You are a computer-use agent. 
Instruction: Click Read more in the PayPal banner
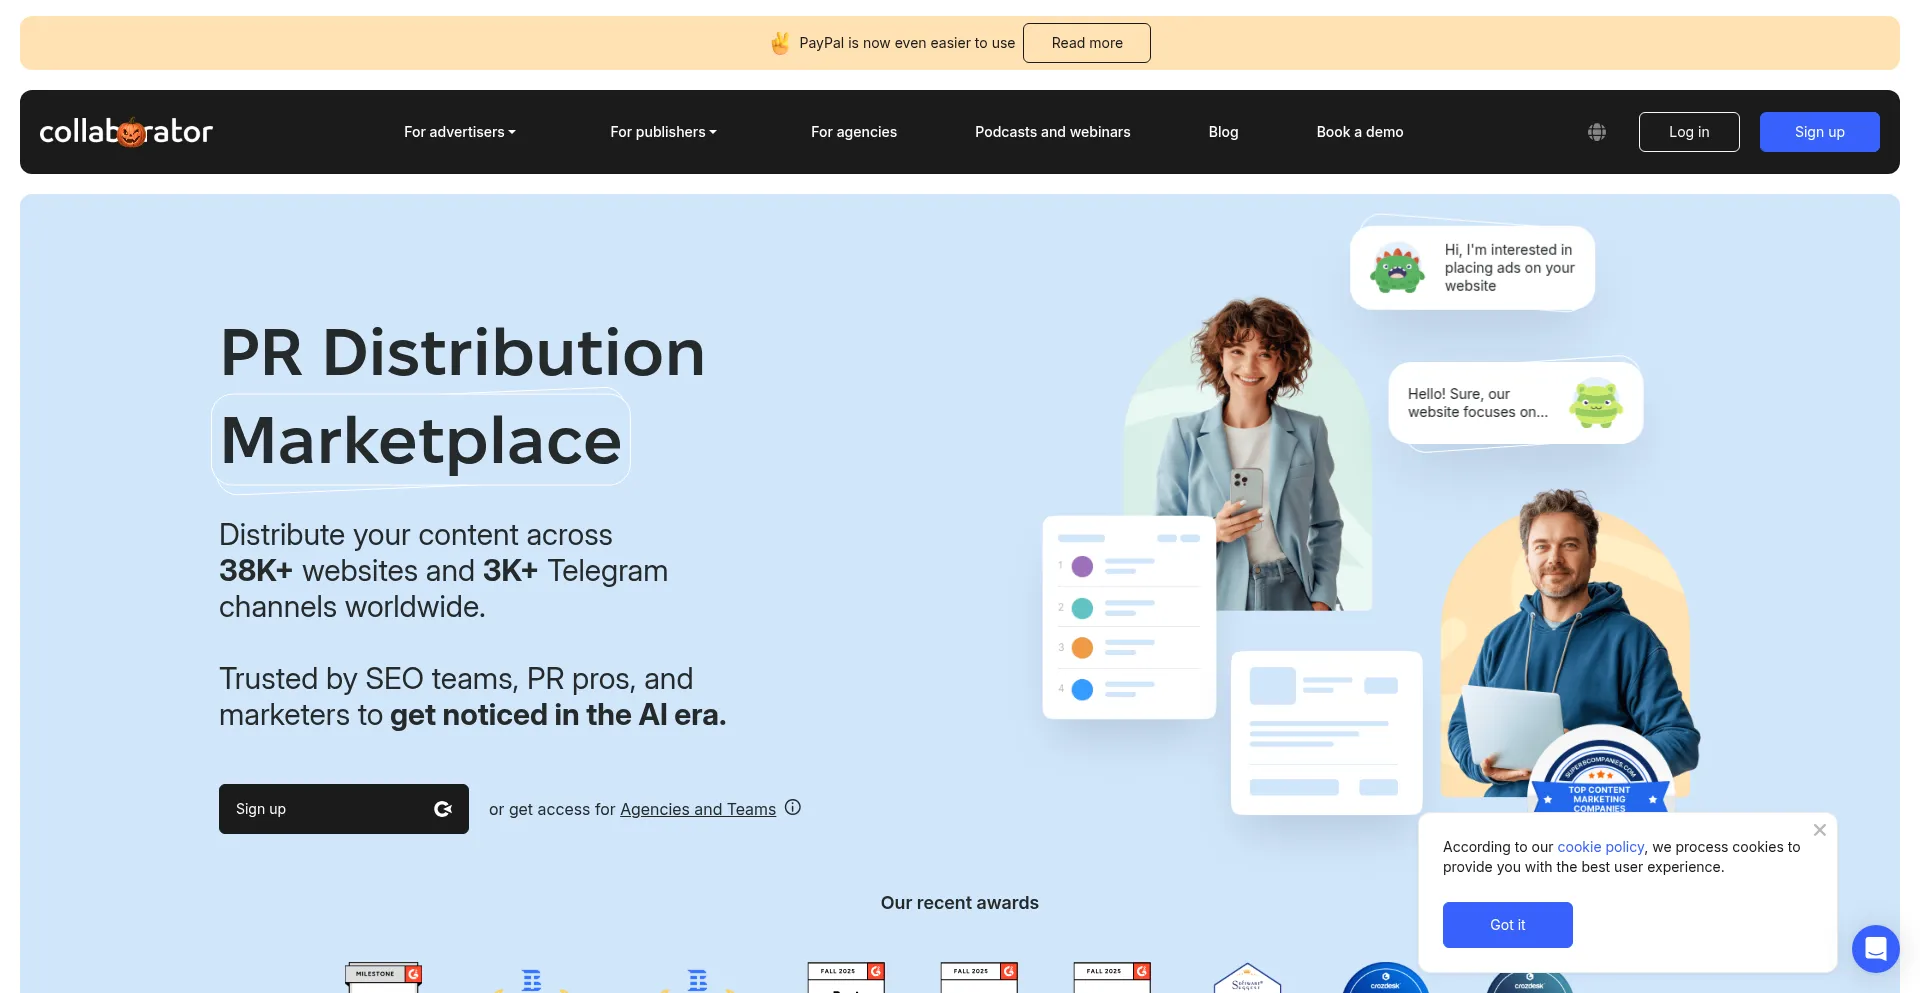click(1086, 43)
